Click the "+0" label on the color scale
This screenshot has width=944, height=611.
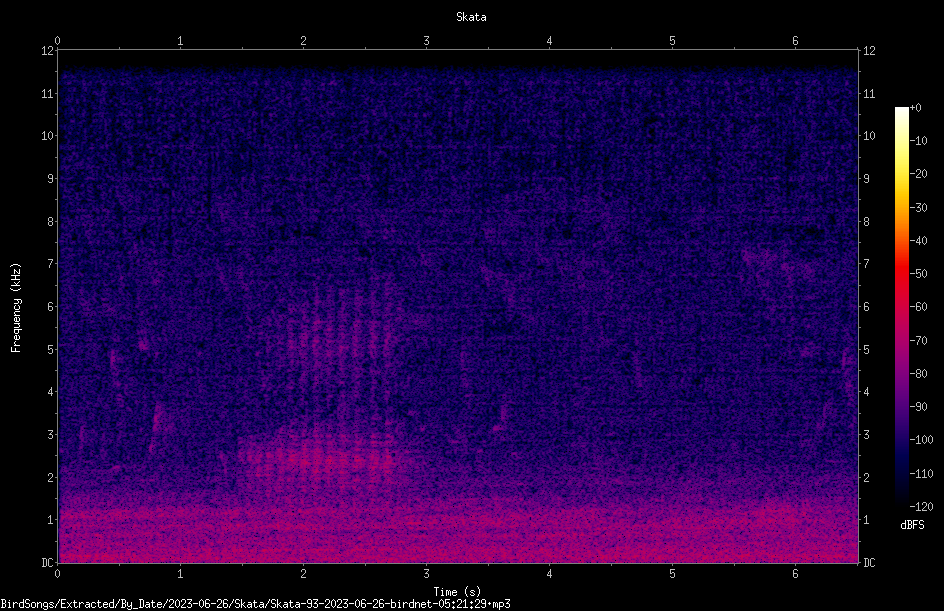pyautogui.click(x=915, y=108)
